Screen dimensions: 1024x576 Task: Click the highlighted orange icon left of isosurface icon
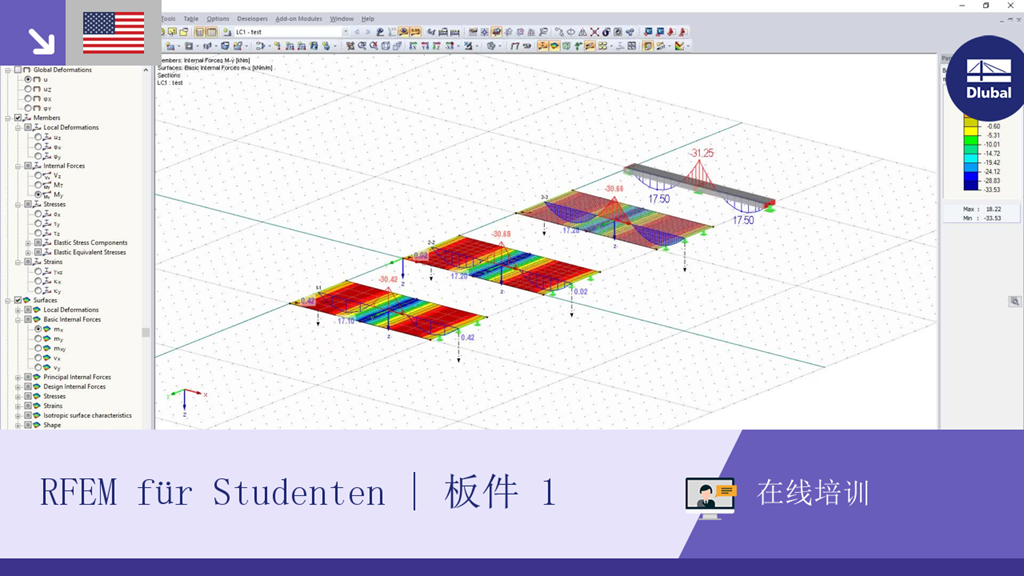542,46
